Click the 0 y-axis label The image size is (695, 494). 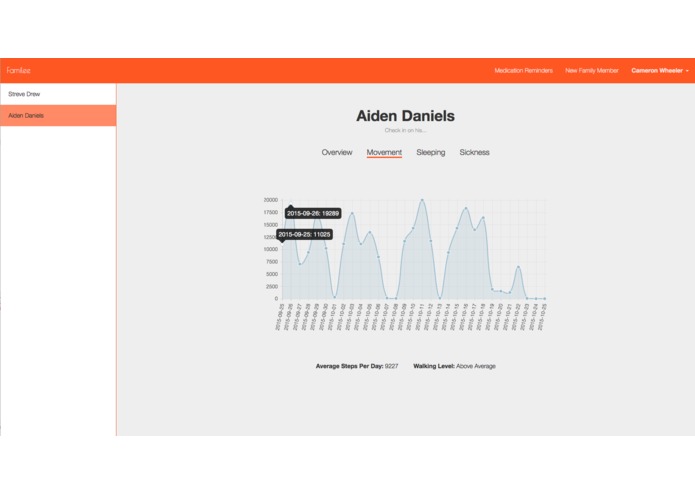tap(277, 299)
